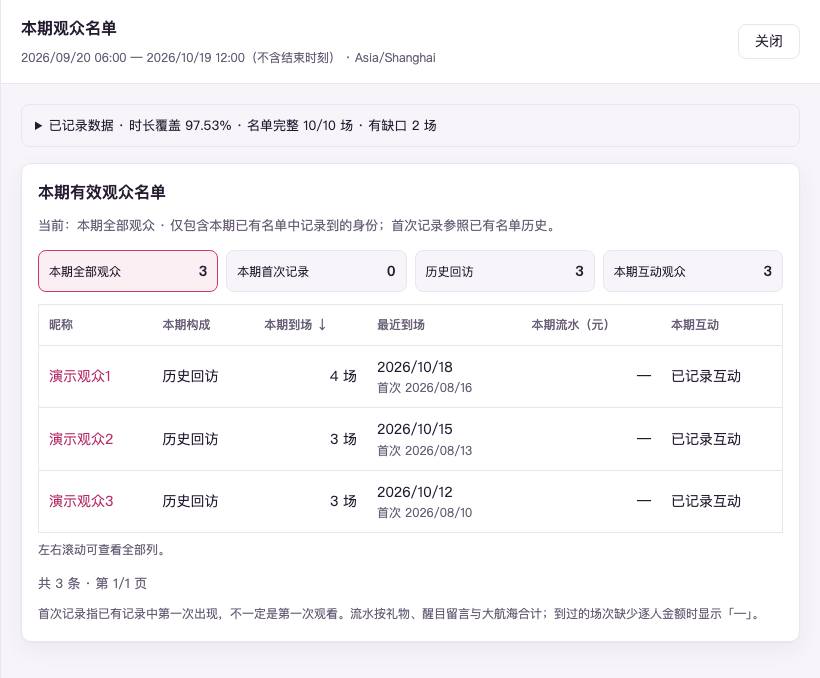Click the 首次 2026/08/16 first record date
Image resolution: width=820 pixels, height=678 pixels.
[425, 388]
